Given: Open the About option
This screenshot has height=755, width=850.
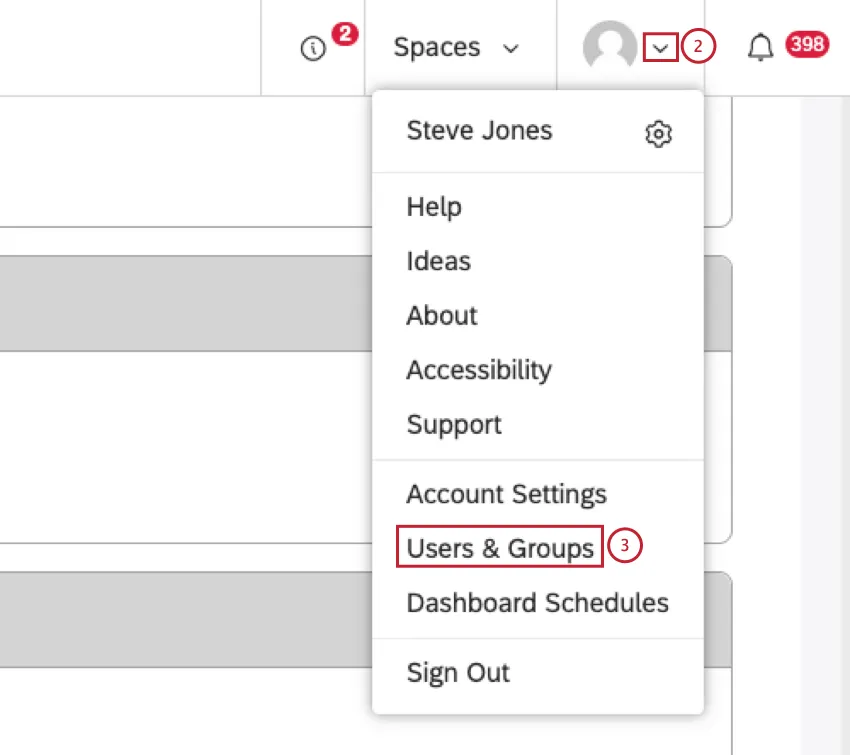Looking at the screenshot, I should coord(441,316).
